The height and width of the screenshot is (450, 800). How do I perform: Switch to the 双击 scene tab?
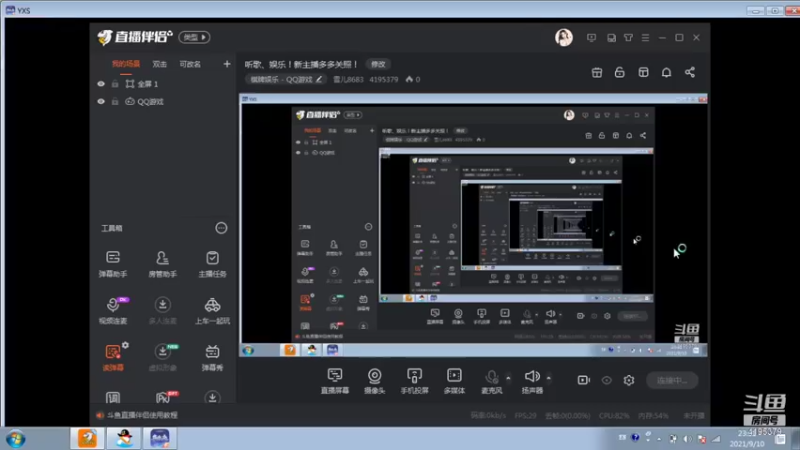[x=160, y=64]
